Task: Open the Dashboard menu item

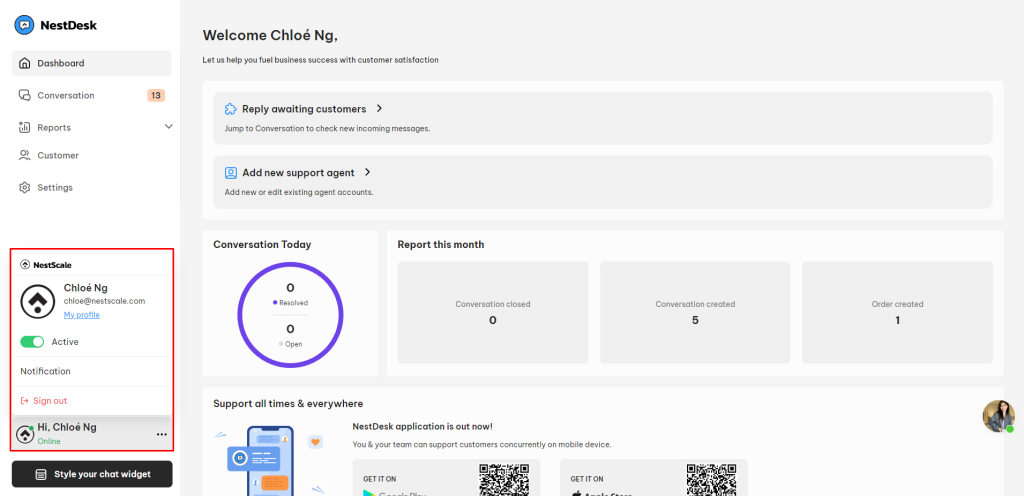Action: [91, 63]
